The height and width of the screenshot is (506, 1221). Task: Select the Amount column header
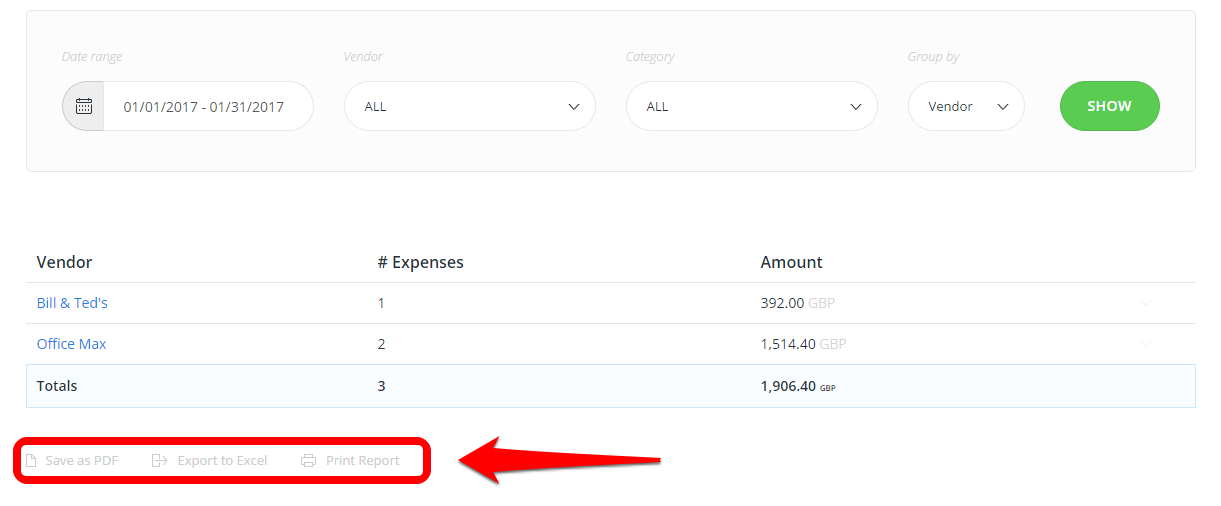pyautogui.click(x=792, y=262)
